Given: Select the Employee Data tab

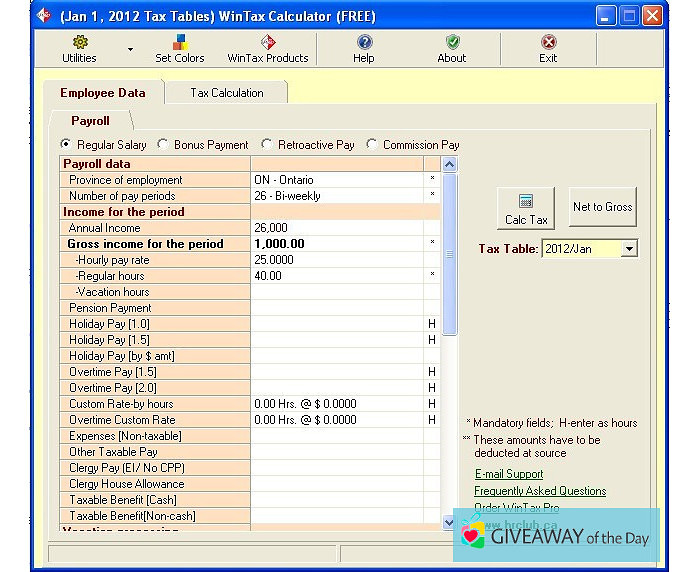Looking at the screenshot, I should [x=102, y=93].
